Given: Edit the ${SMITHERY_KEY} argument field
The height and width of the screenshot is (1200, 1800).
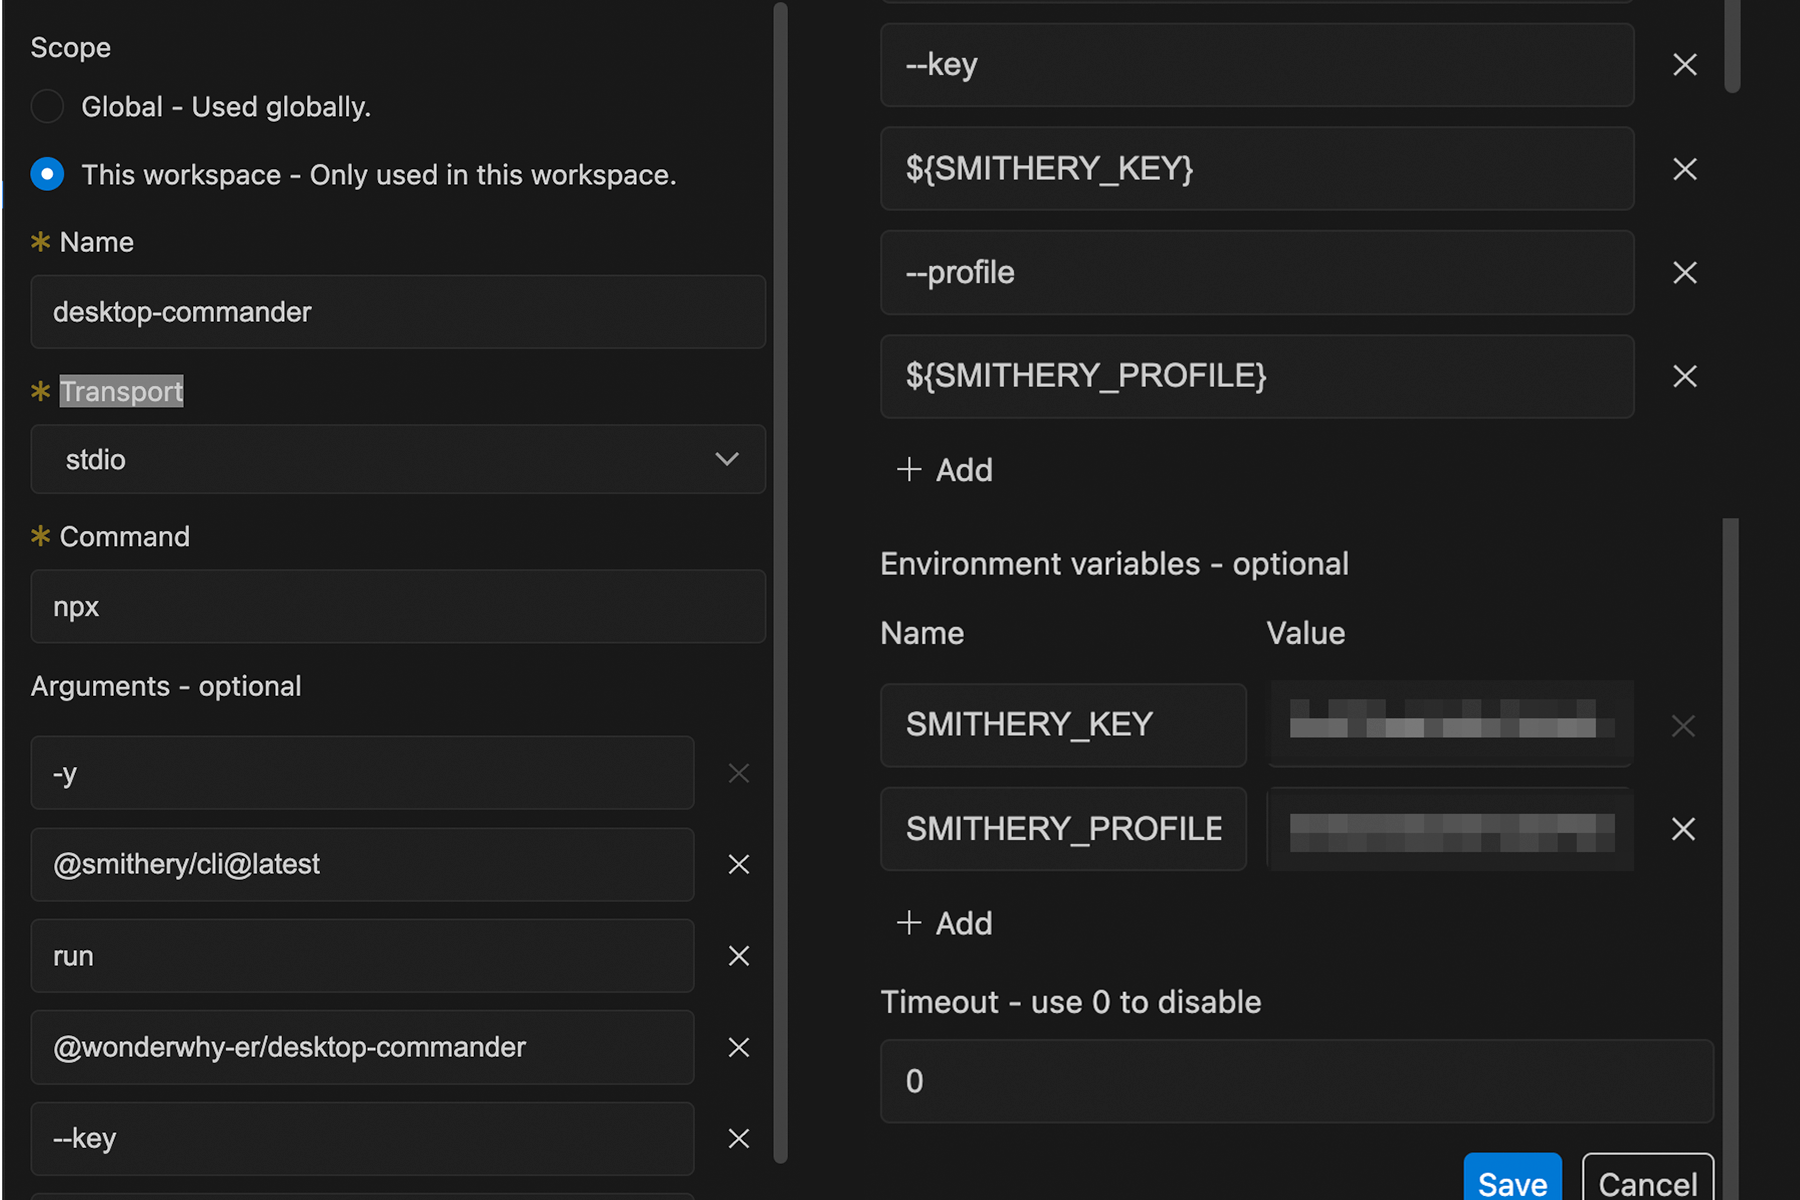Looking at the screenshot, I should pyautogui.click(x=1257, y=169).
